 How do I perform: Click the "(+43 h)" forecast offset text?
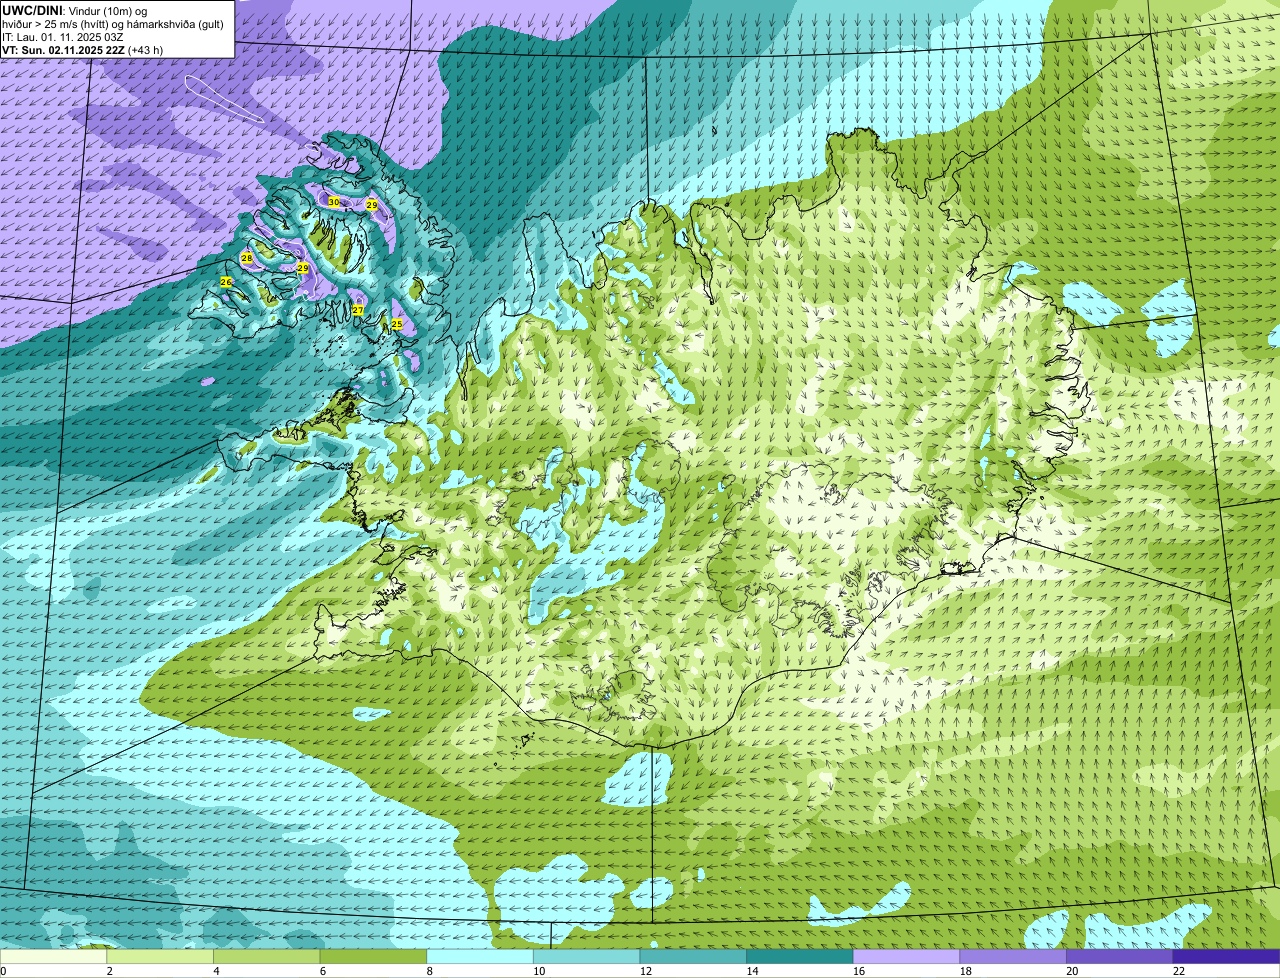[x=146, y=50]
